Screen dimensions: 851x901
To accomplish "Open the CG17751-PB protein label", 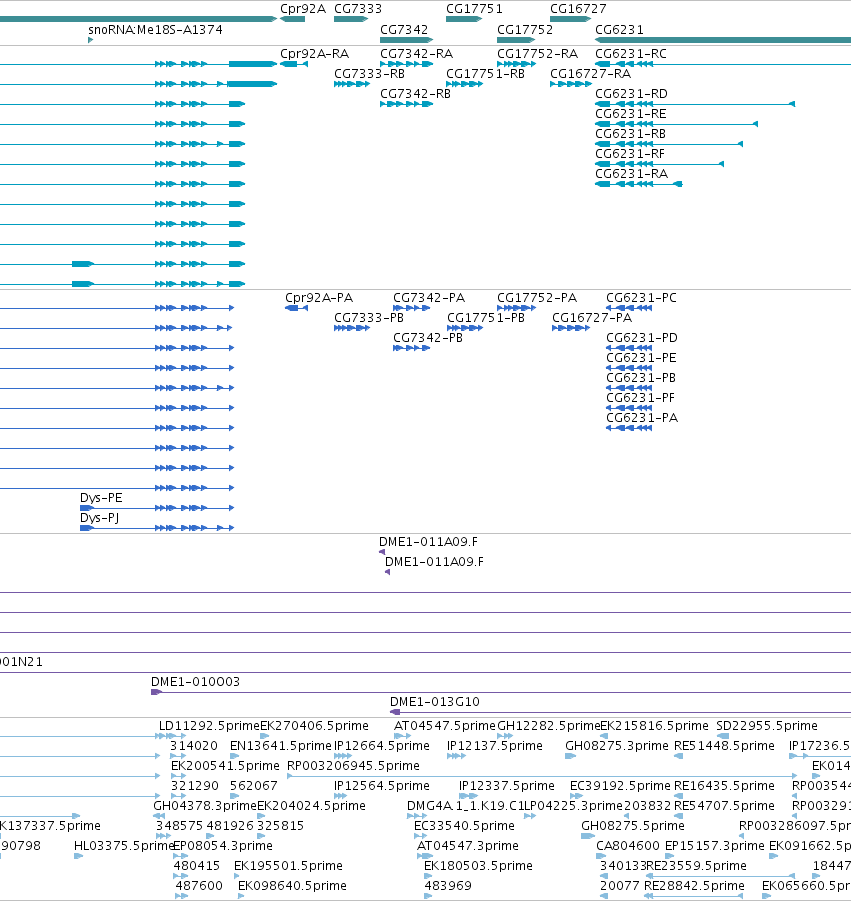I will click(486, 318).
